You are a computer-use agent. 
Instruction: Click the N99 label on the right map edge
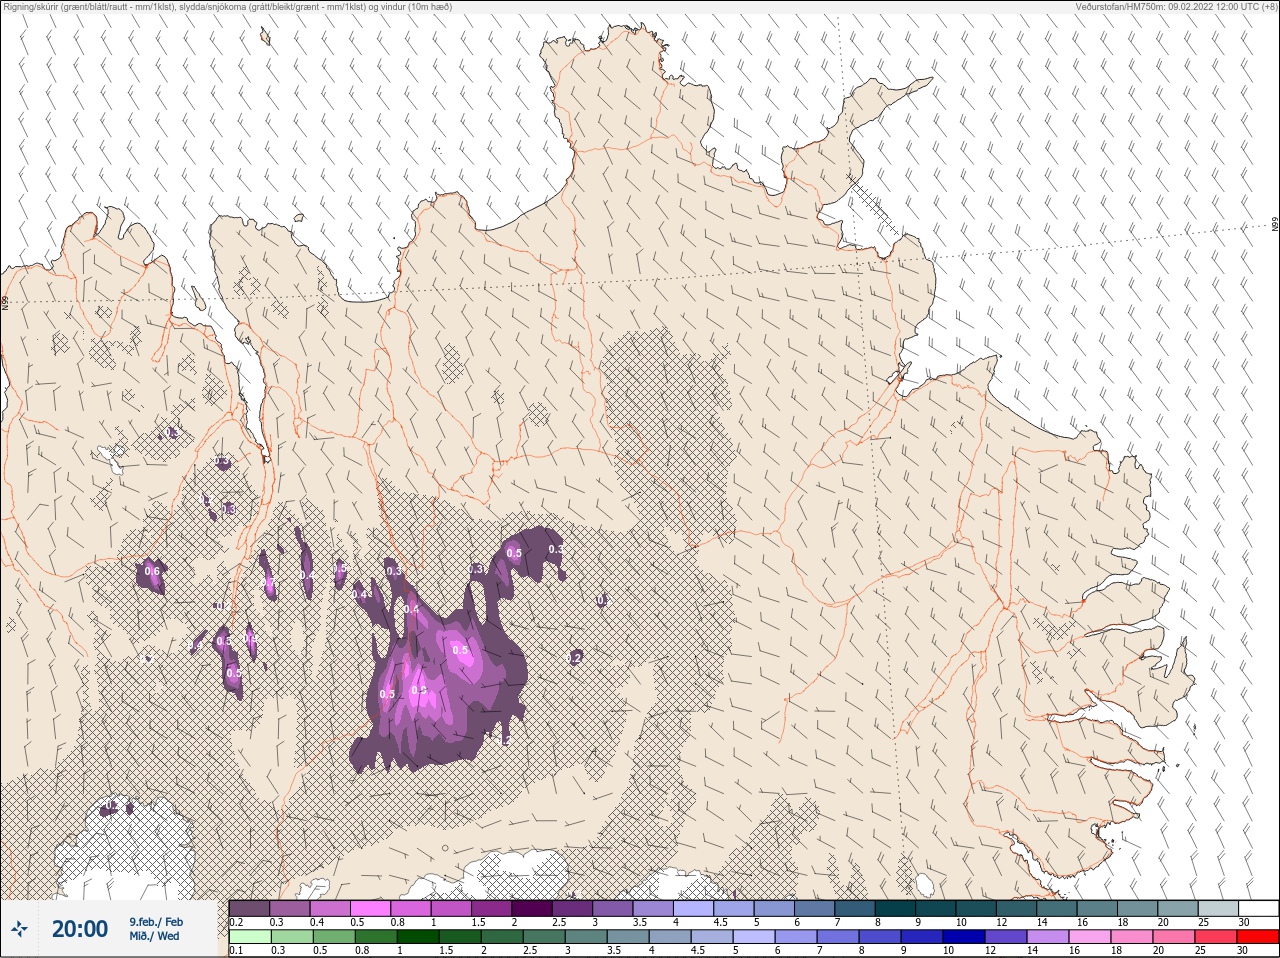pos(1275,225)
